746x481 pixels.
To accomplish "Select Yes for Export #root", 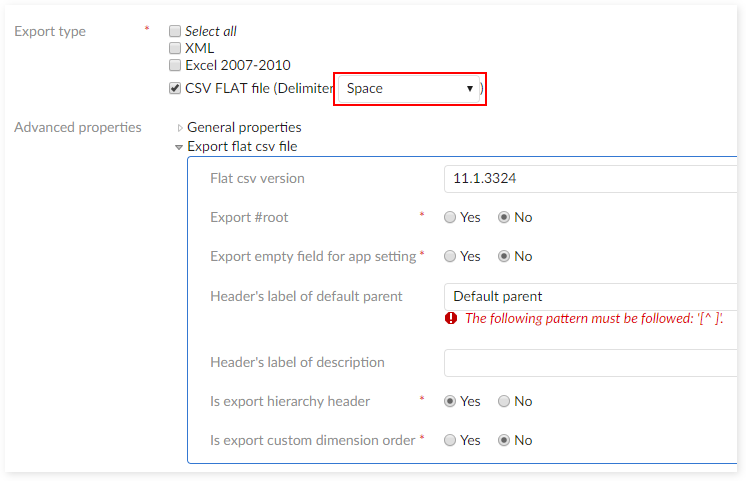I will 450,217.
